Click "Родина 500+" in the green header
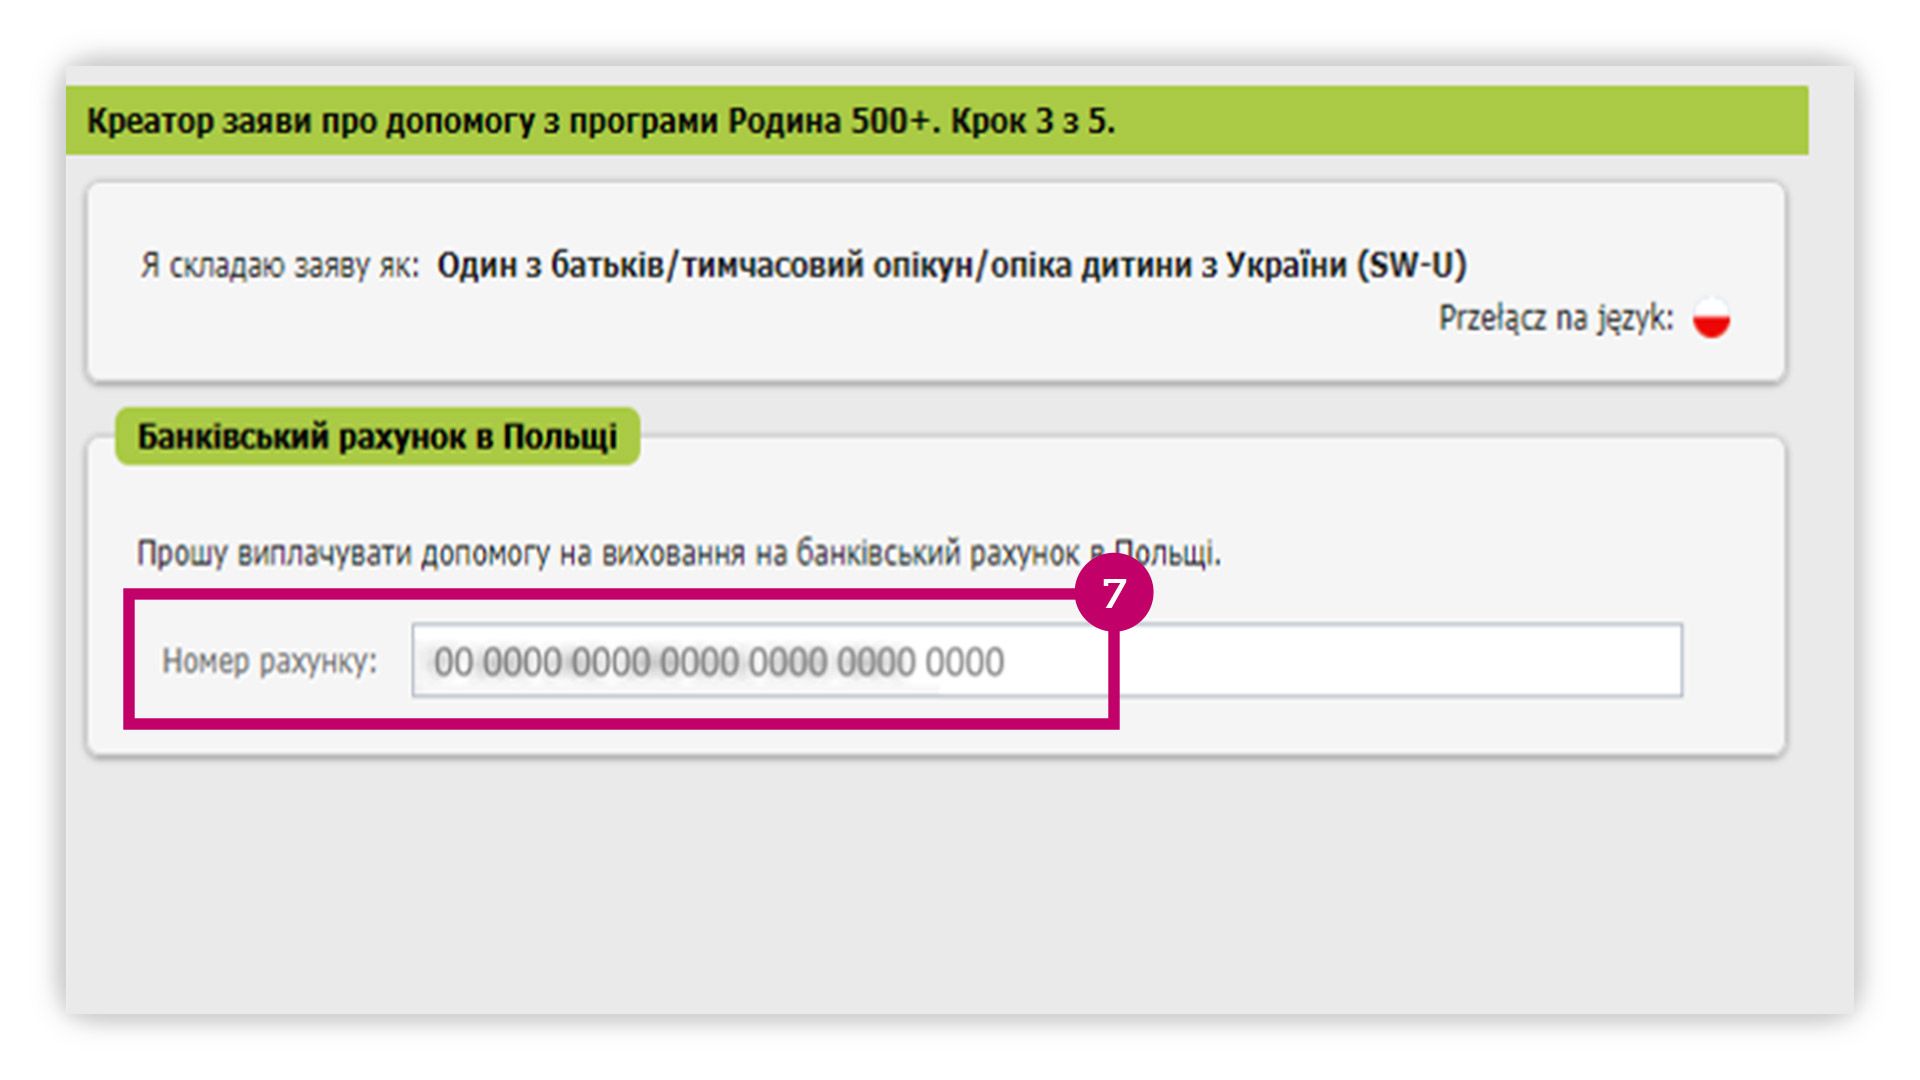 tap(830, 121)
